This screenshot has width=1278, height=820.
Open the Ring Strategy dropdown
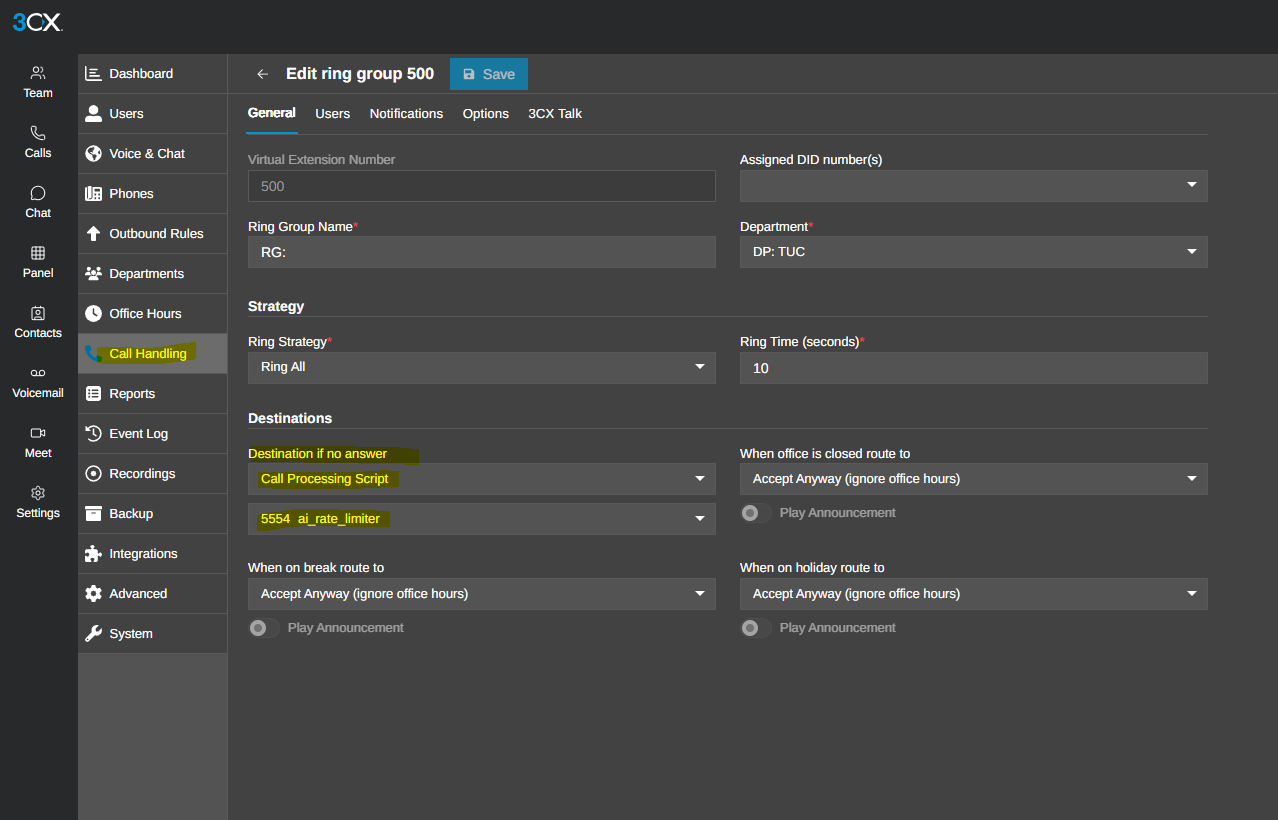click(481, 367)
